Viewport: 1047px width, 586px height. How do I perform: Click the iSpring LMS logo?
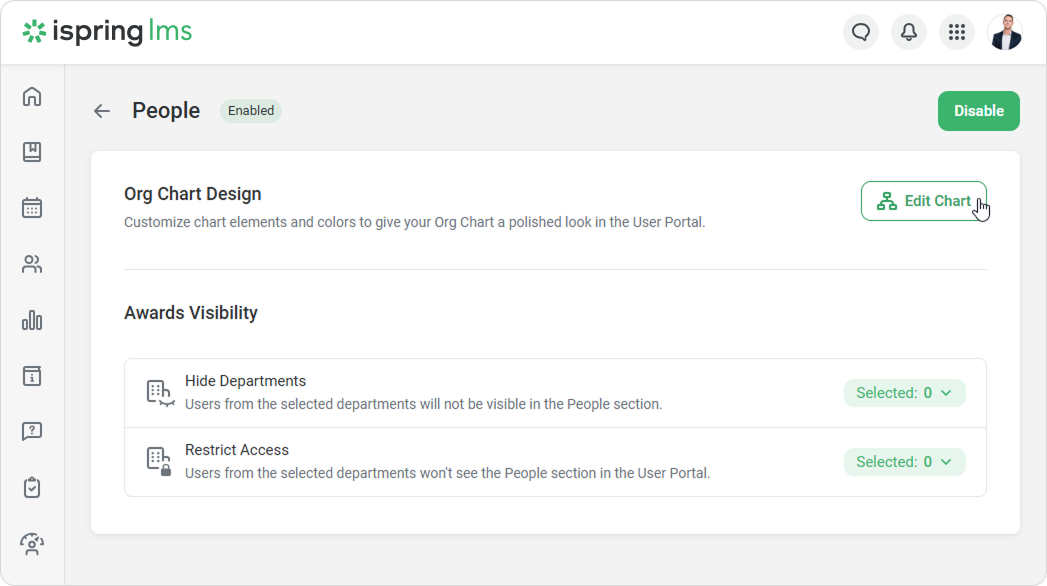tap(107, 32)
